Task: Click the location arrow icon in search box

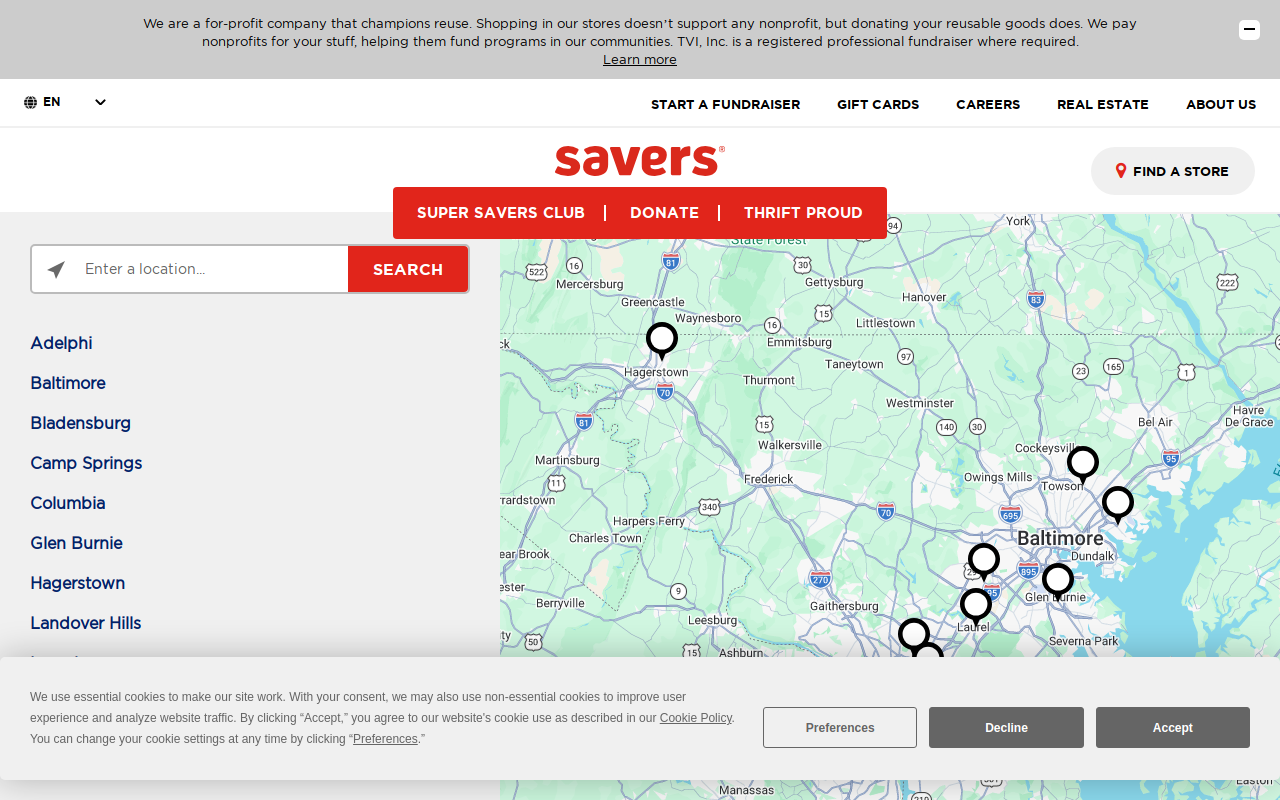Action: click(x=56, y=269)
